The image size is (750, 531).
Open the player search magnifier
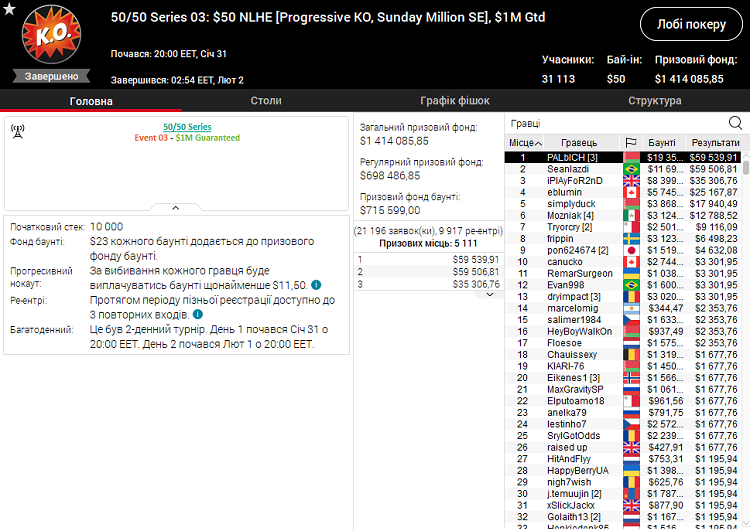[x=736, y=123]
